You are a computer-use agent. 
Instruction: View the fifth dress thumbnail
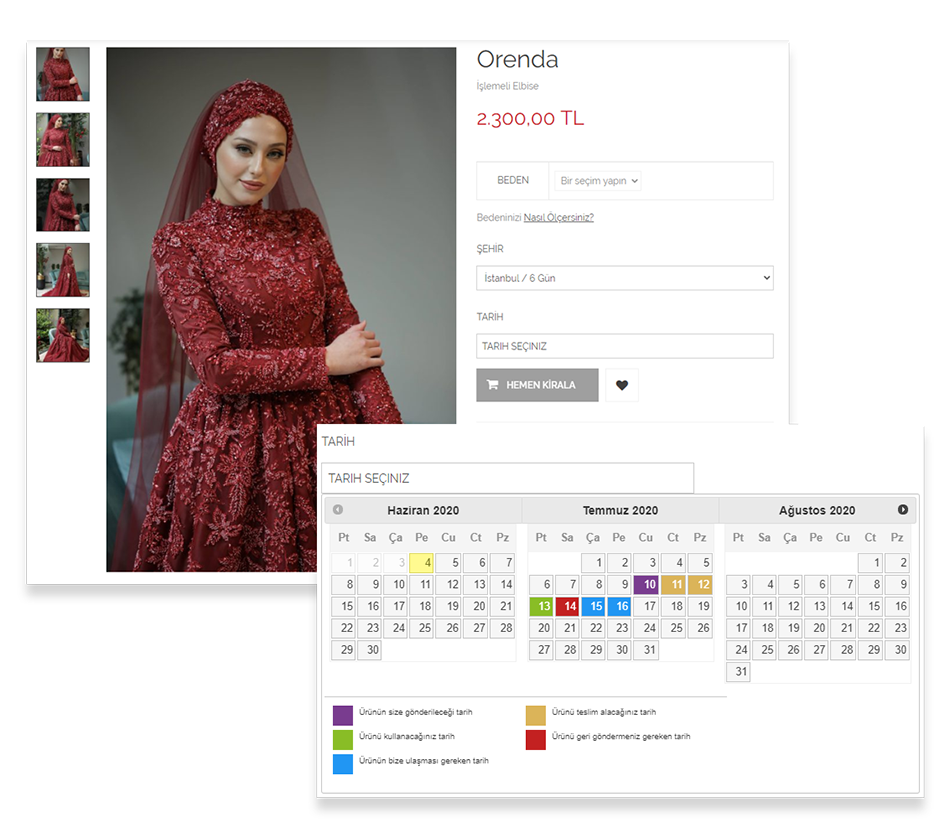click(x=63, y=335)
